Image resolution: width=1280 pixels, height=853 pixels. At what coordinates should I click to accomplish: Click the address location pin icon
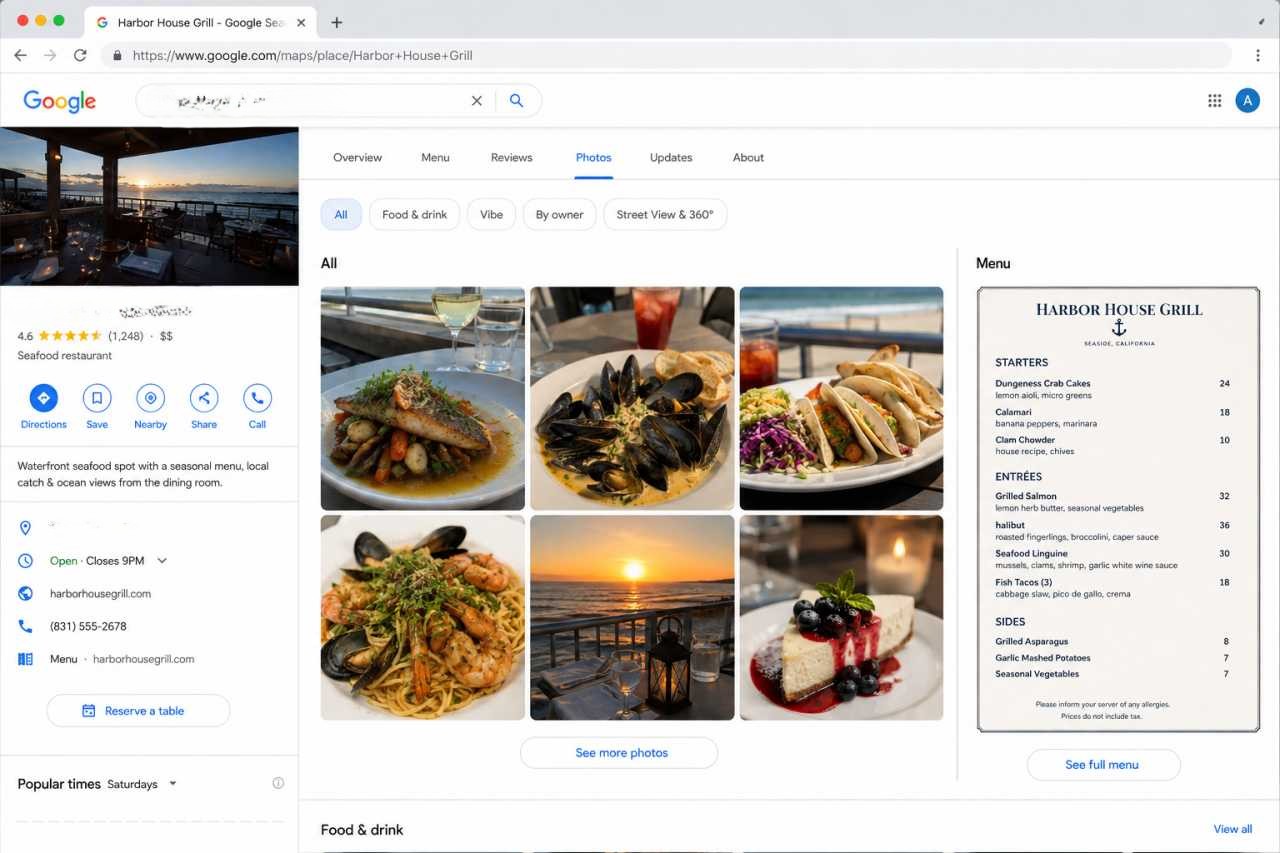26,527
